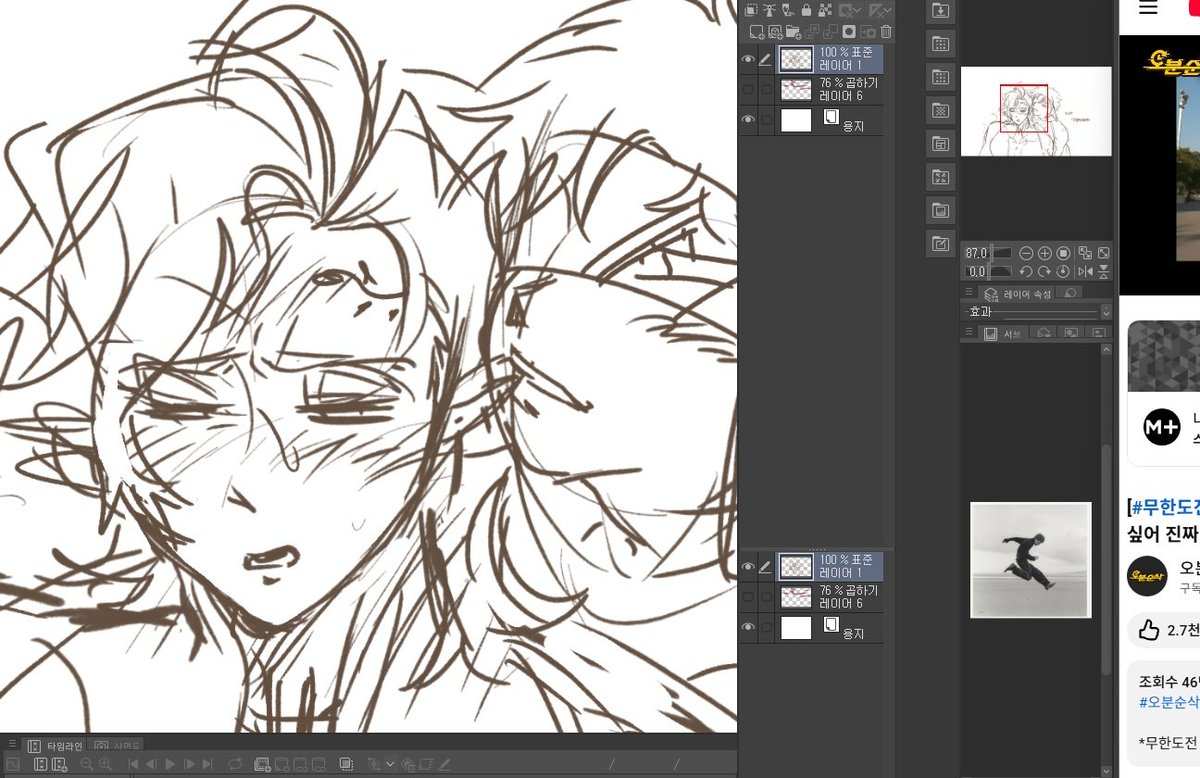Click the M+ ad logo in browser
This screenshot has height=778, width=1200.
click(1161, 426)
